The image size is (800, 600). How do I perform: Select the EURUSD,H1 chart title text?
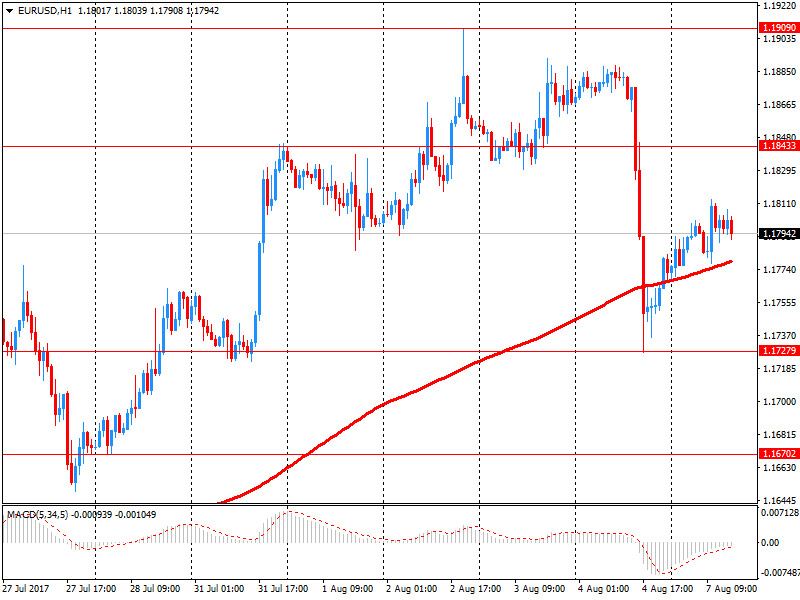[45, 11]
